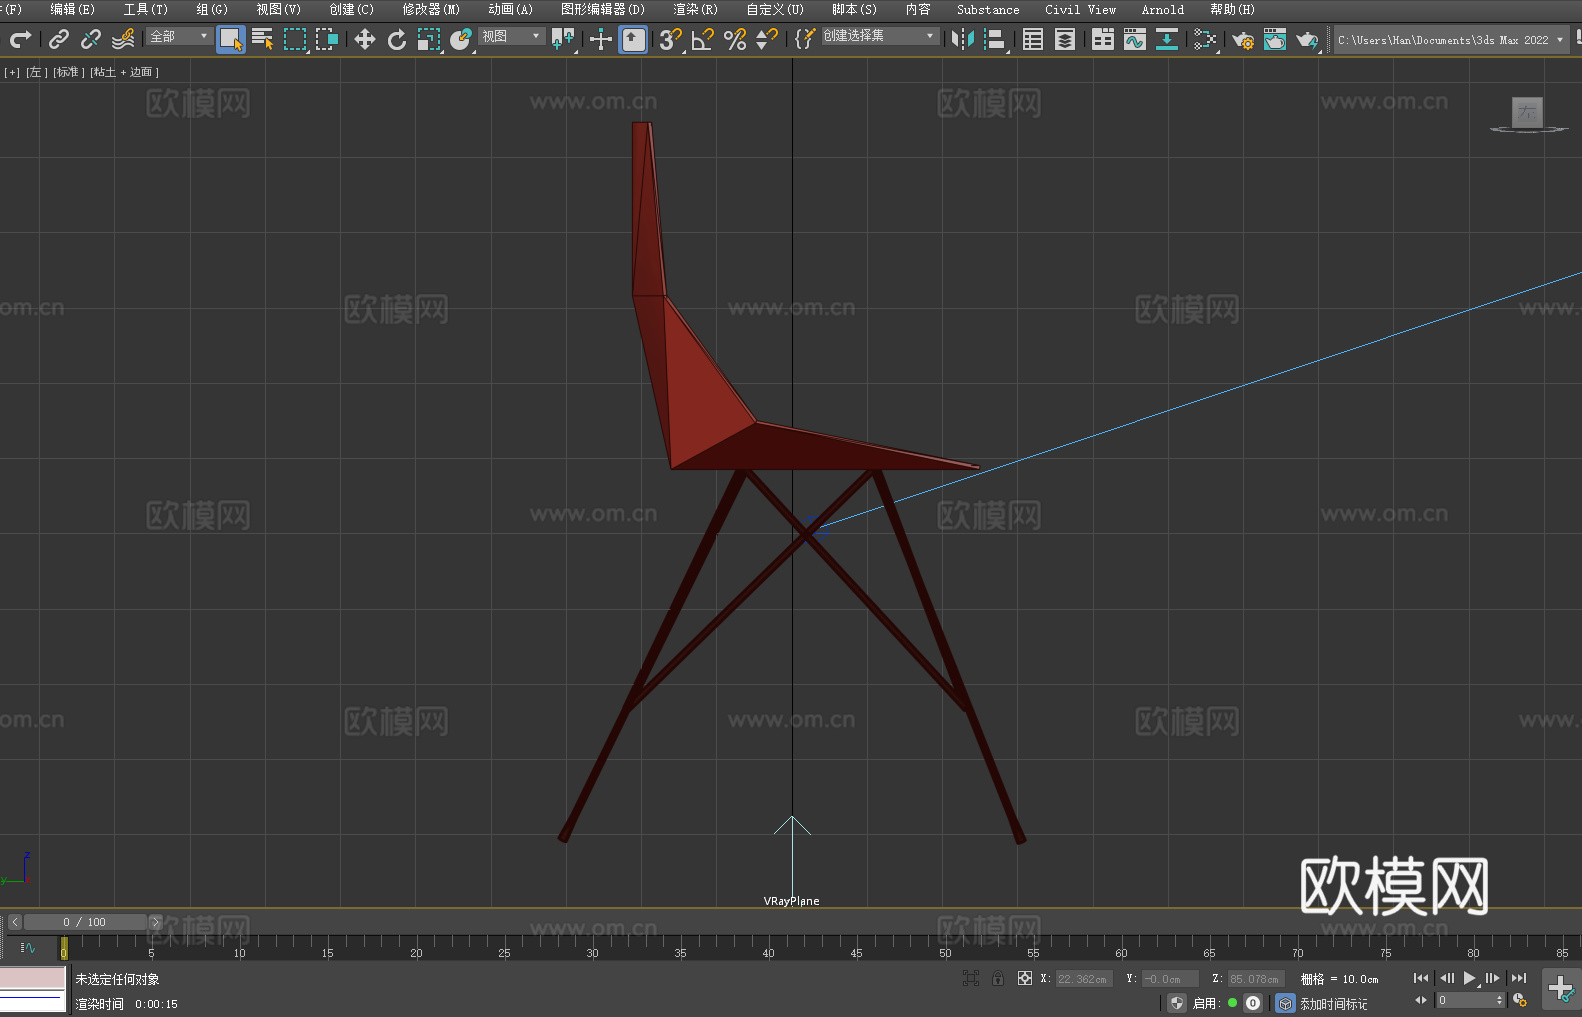Viewport: 1582px width, 1017px height.
Task: Open Select by Name list
Action: click(x=263, y=39)
